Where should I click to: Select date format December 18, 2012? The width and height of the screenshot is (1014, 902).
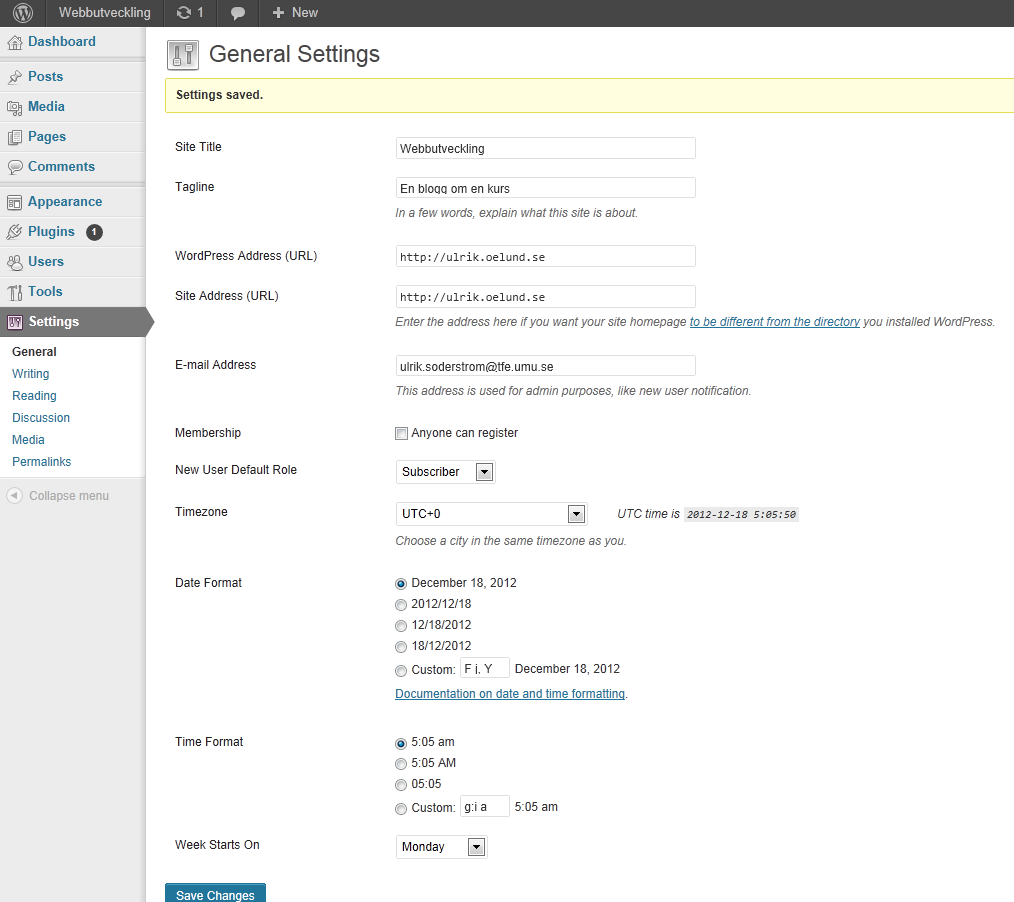[401, 584]
